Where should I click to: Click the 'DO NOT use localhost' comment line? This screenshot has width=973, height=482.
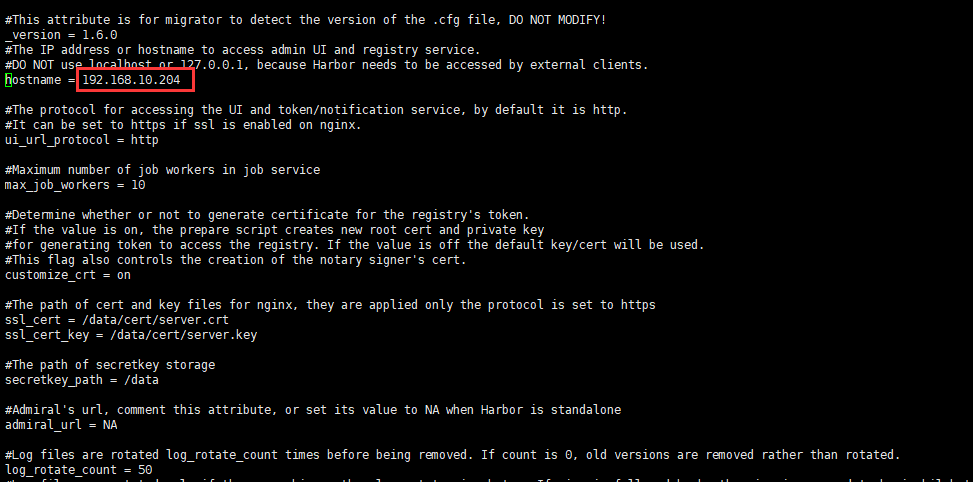tap(326, 65)
